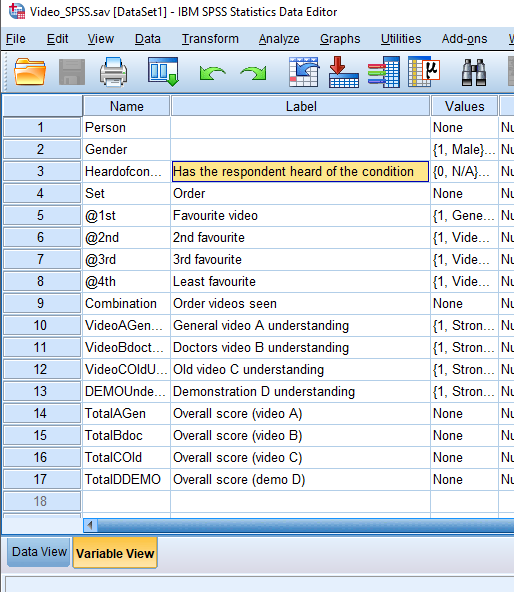Click the highlighted 'Has the respondent heard' label field
Viewport: 514px width, 592px height.
tap(300, 171)
